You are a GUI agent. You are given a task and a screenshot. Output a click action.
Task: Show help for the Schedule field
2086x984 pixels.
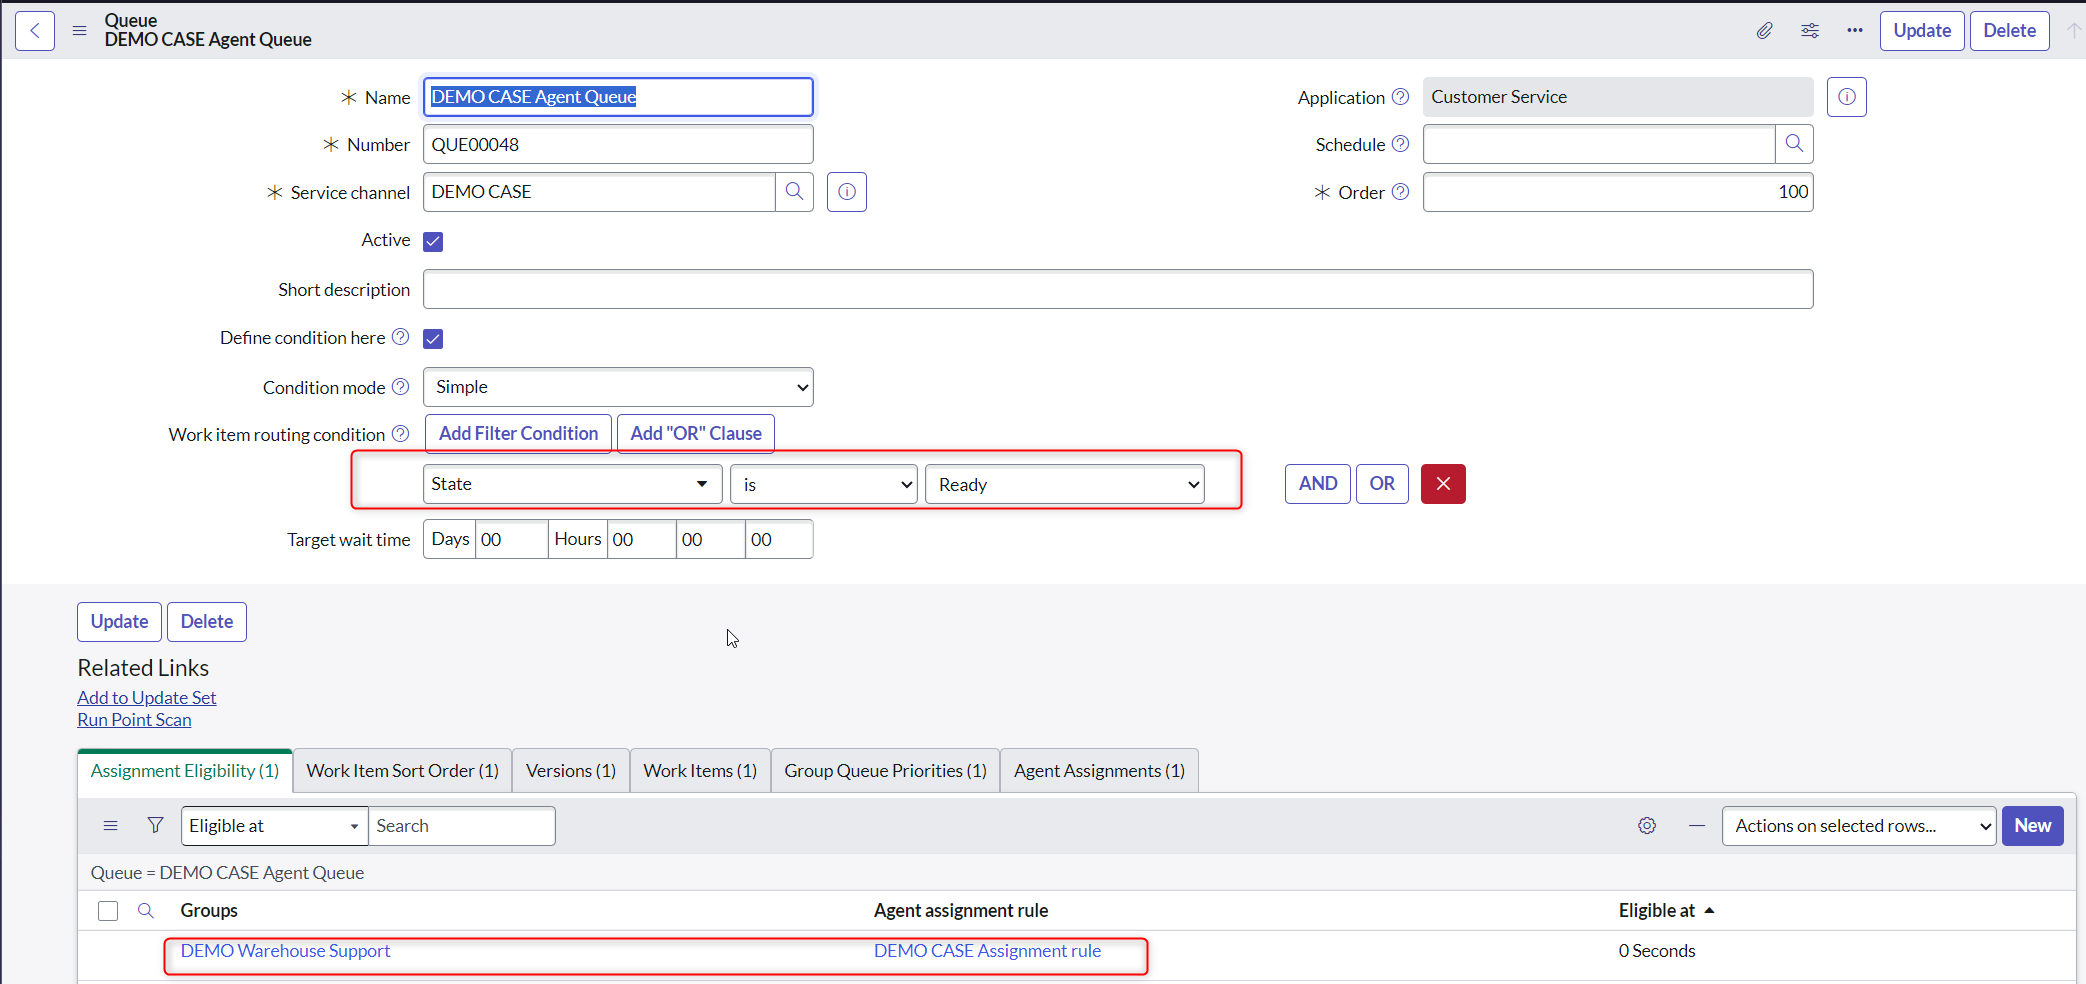pyautogui.click(x=1401, y=144)
